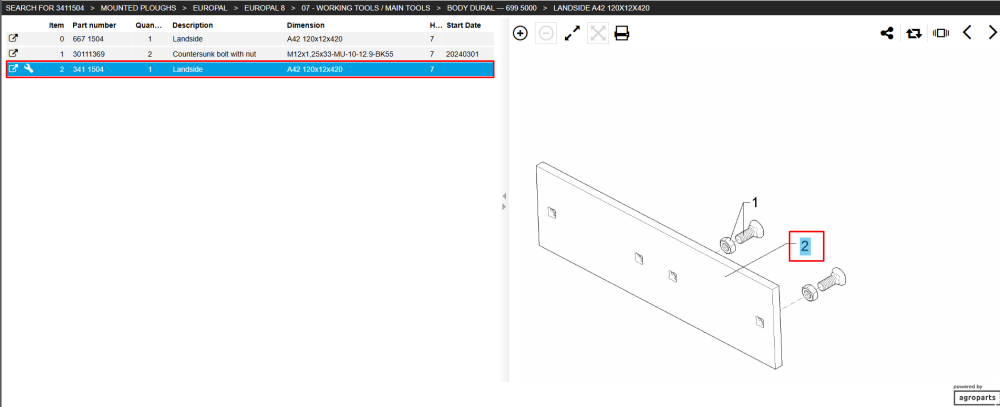Sort by the Start Date column header
Screen dimensions: 1000x407
point(464,25)
